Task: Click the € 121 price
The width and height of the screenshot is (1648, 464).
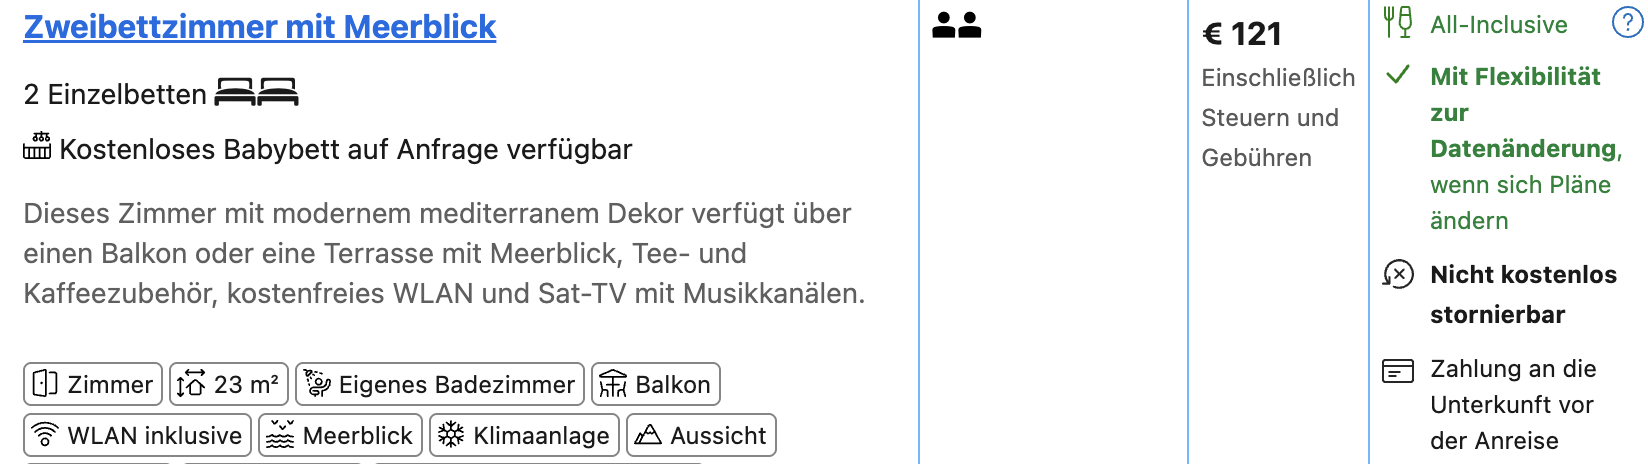Action: pos(1242,34)
